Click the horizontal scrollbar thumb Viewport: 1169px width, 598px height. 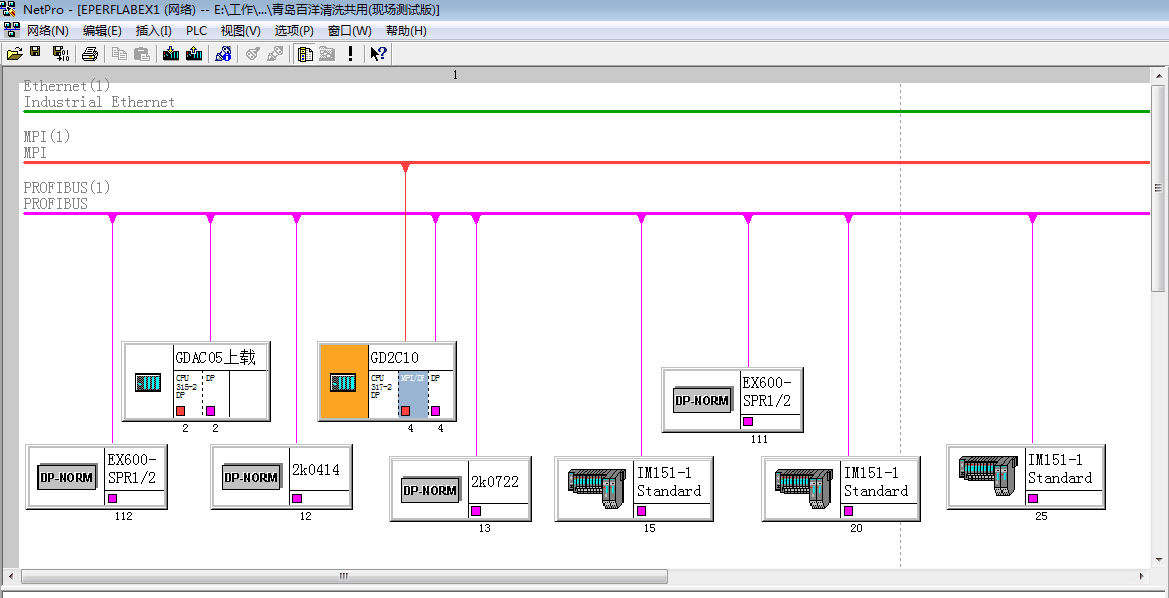coord(344,576)
